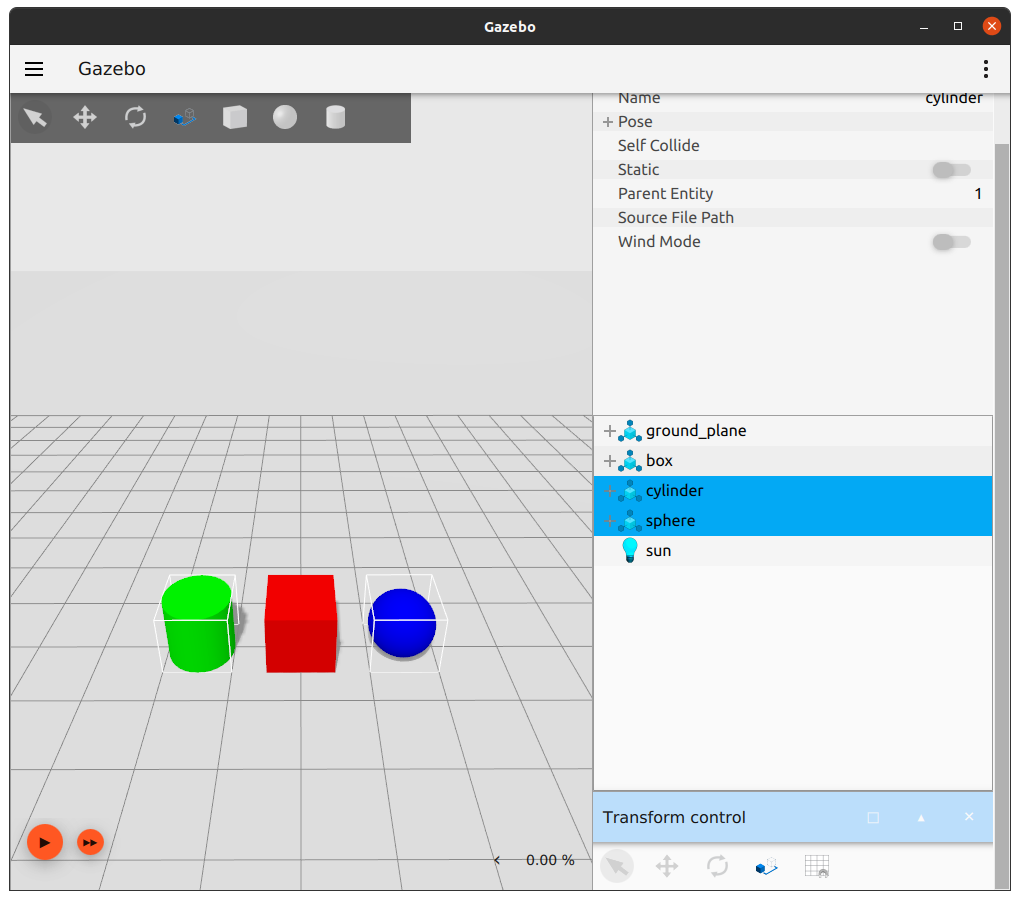Activate translate mode in top toolbar
Viewport: 1020px width, 900px height.
coord(85,118)
